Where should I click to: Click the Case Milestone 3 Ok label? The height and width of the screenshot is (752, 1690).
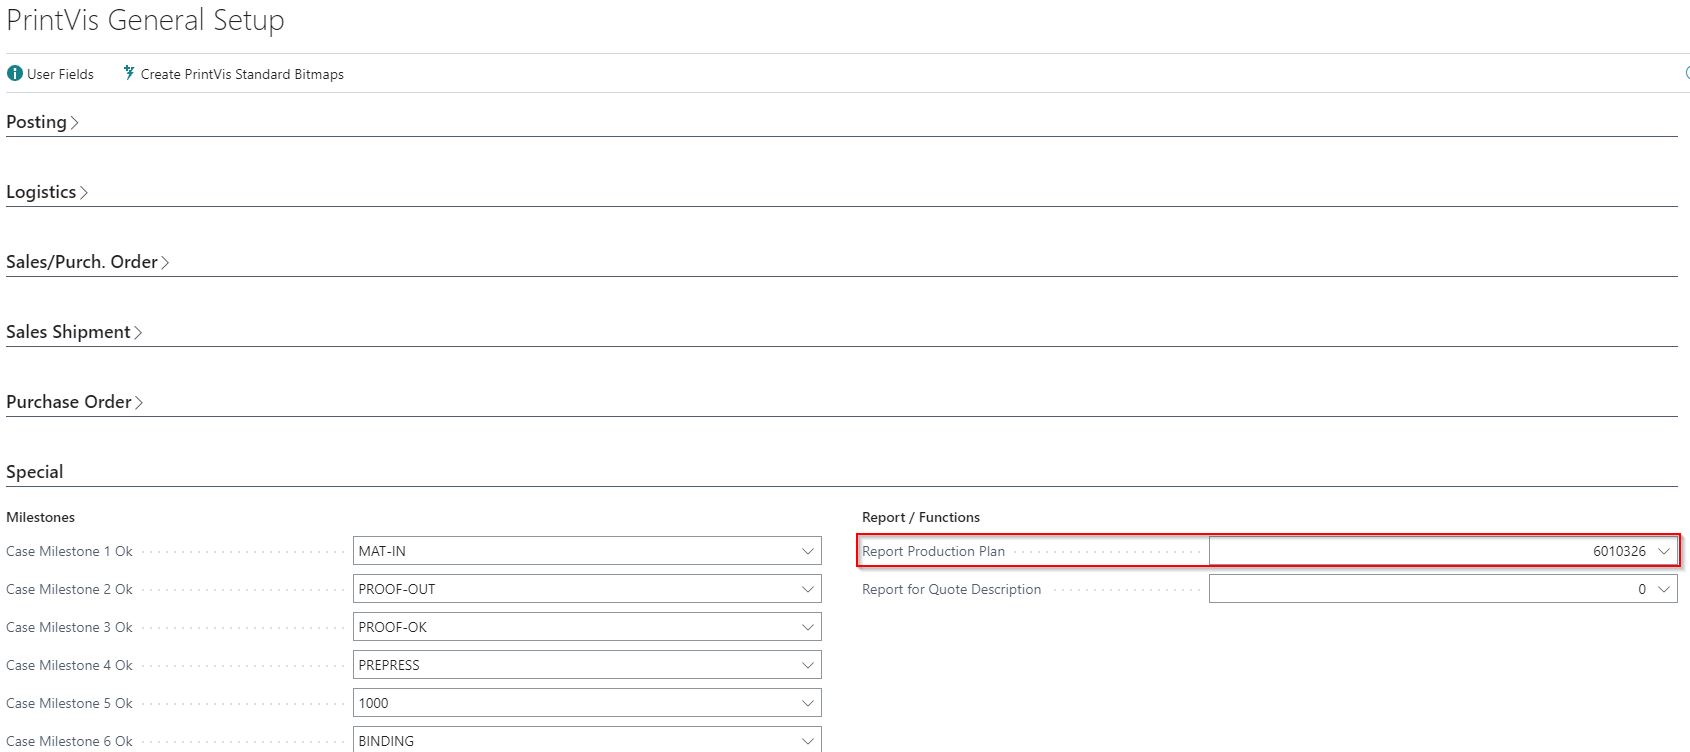pos(69,627)
